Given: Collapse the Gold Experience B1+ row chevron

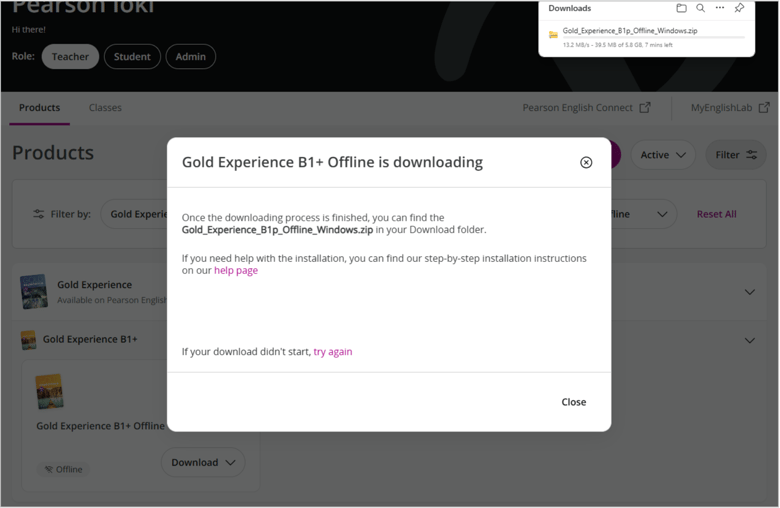Looking at the screenshot, I should (x=750, y=341).
